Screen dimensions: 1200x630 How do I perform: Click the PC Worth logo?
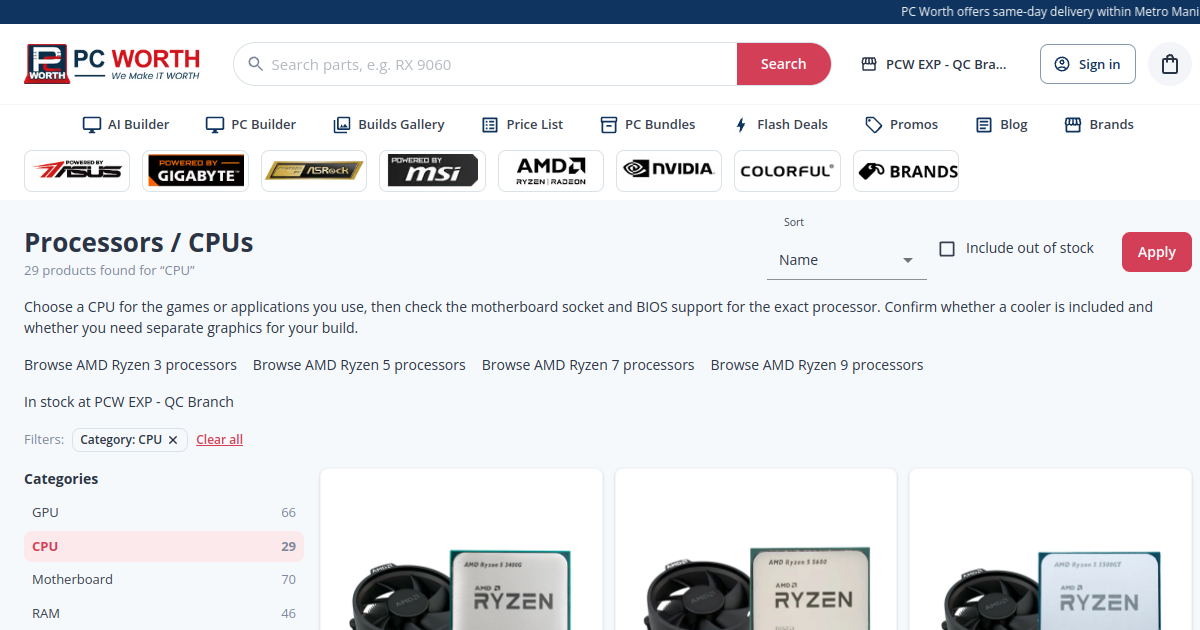112,63
